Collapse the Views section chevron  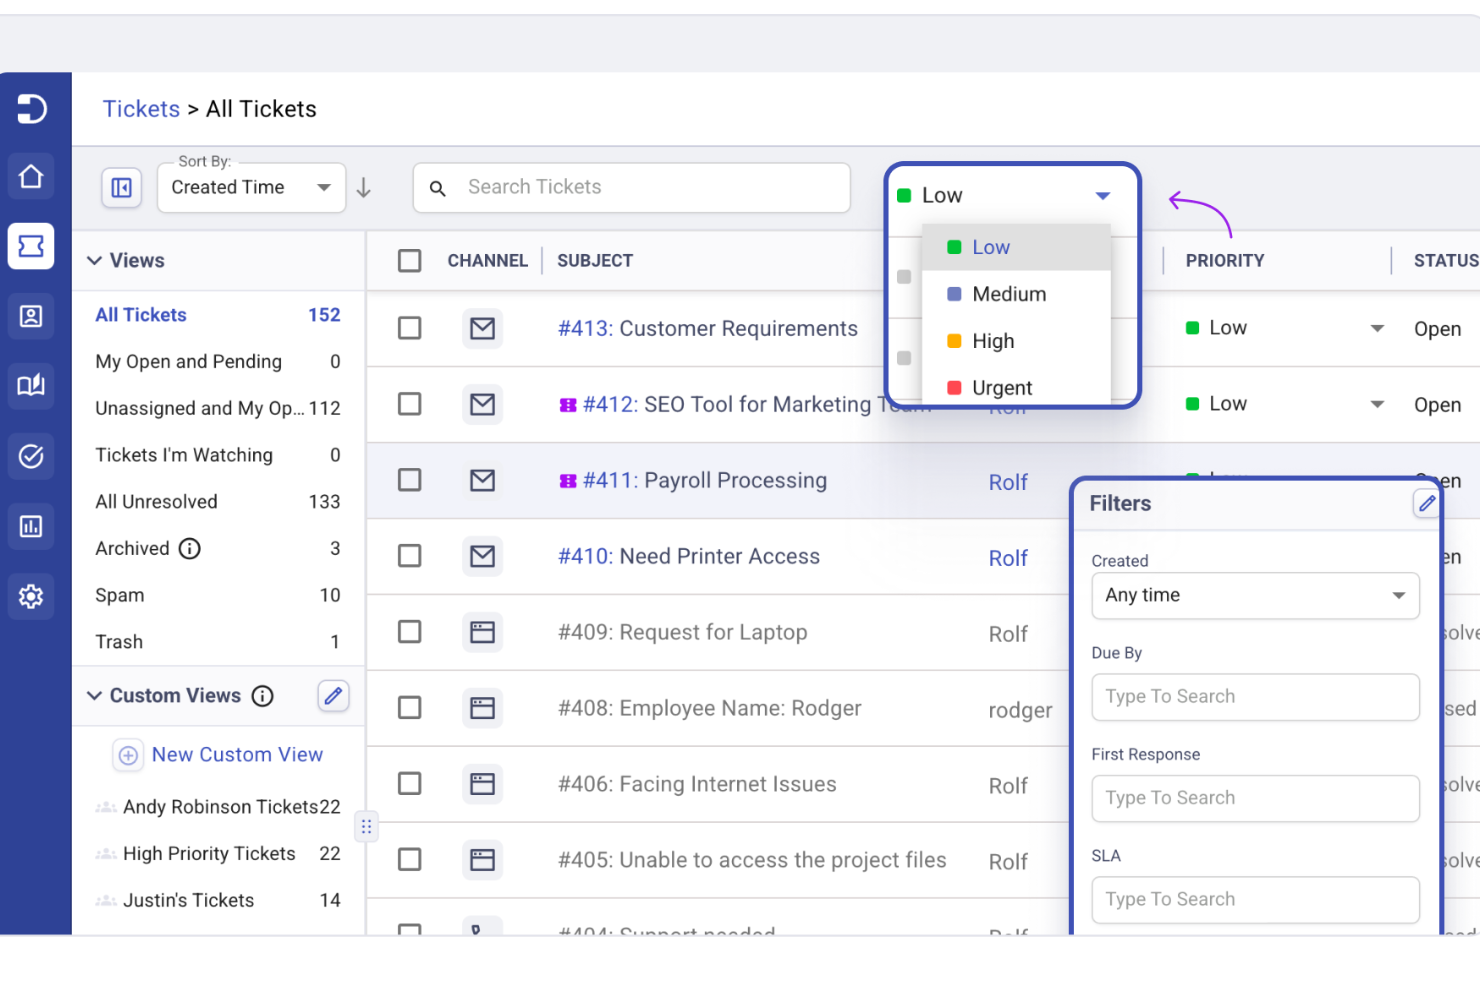coord(95,260)
